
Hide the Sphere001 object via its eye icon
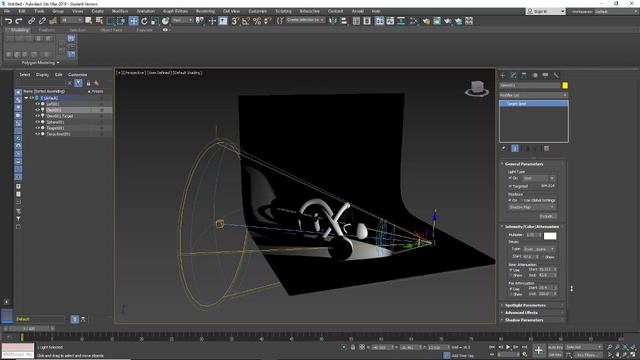tap(37, 122)
